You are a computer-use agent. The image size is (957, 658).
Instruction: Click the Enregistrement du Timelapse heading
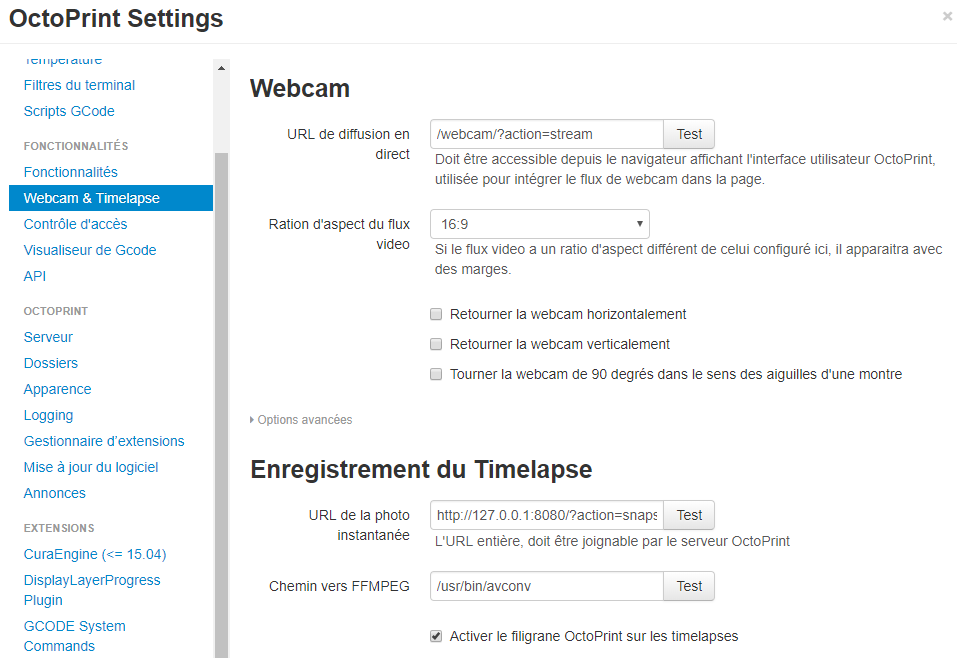coord(421,469)
